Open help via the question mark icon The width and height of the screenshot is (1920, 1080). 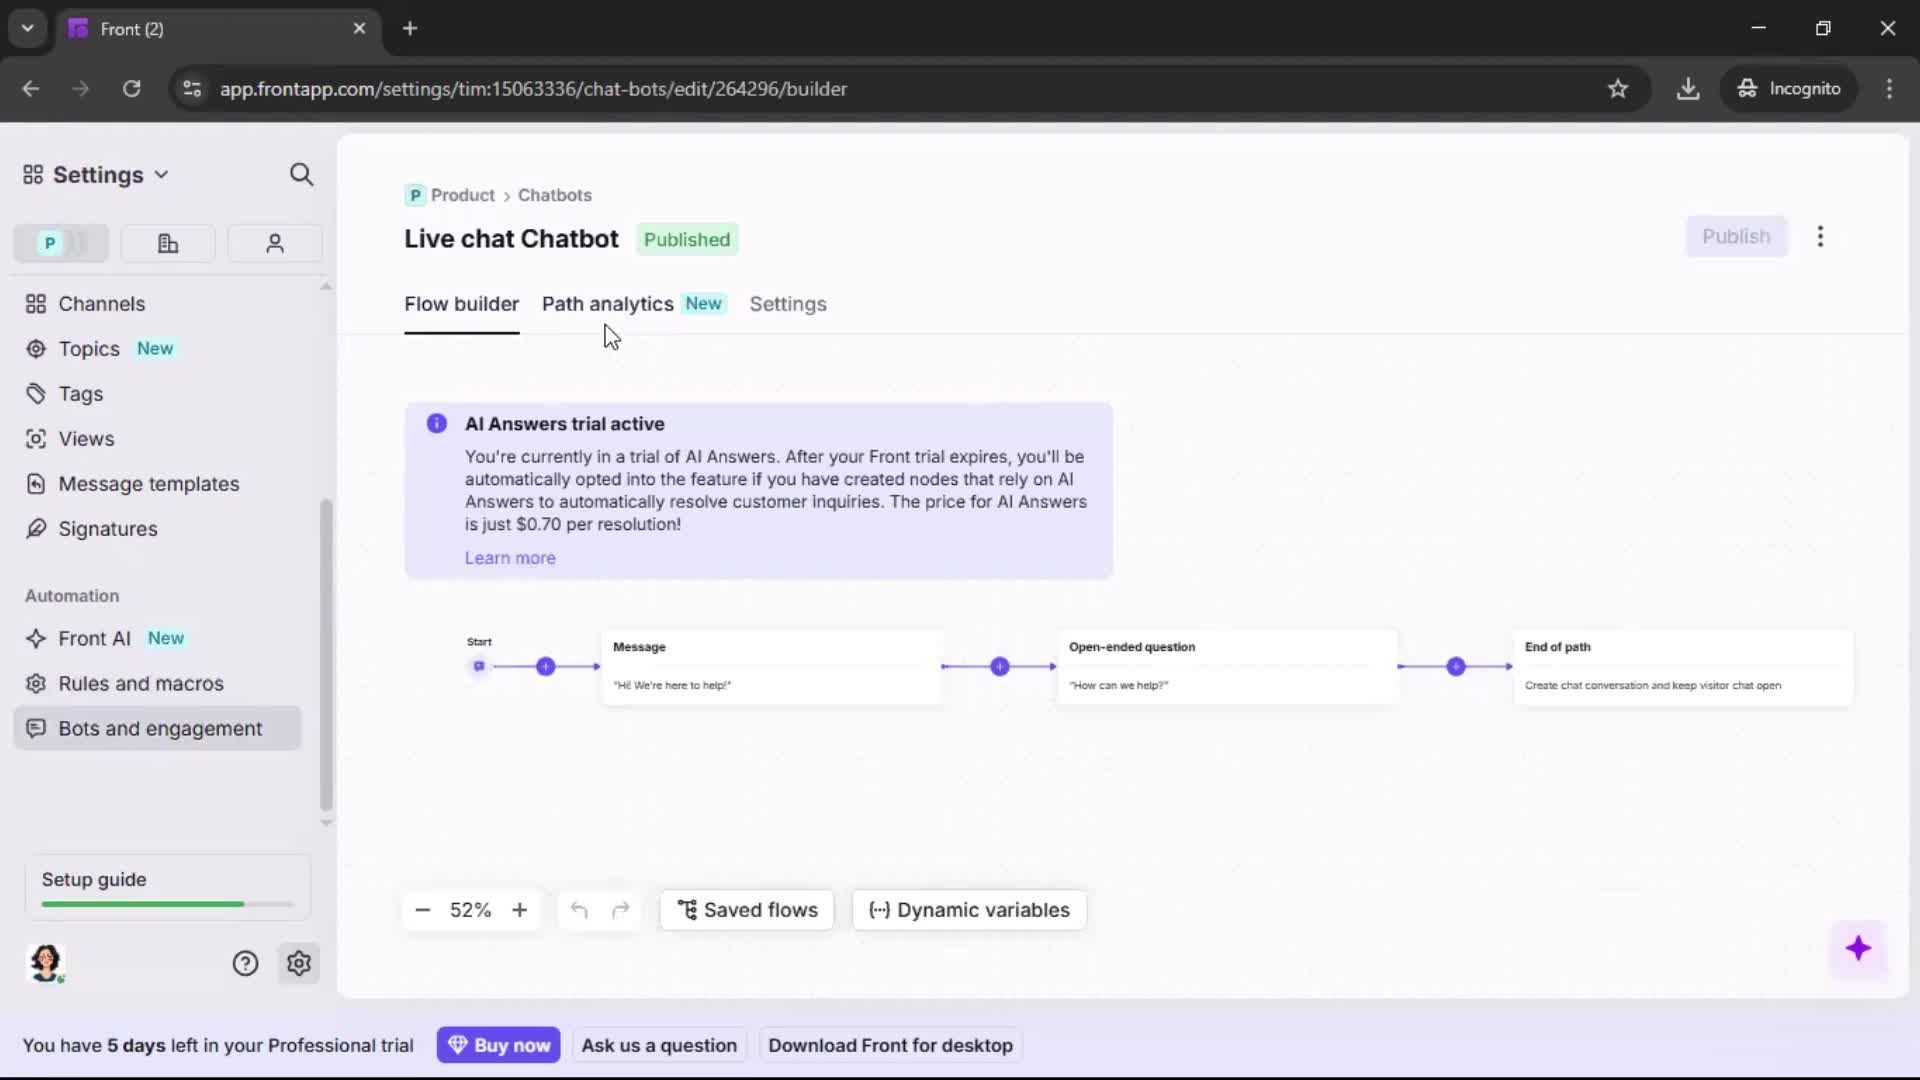[246, 963]
